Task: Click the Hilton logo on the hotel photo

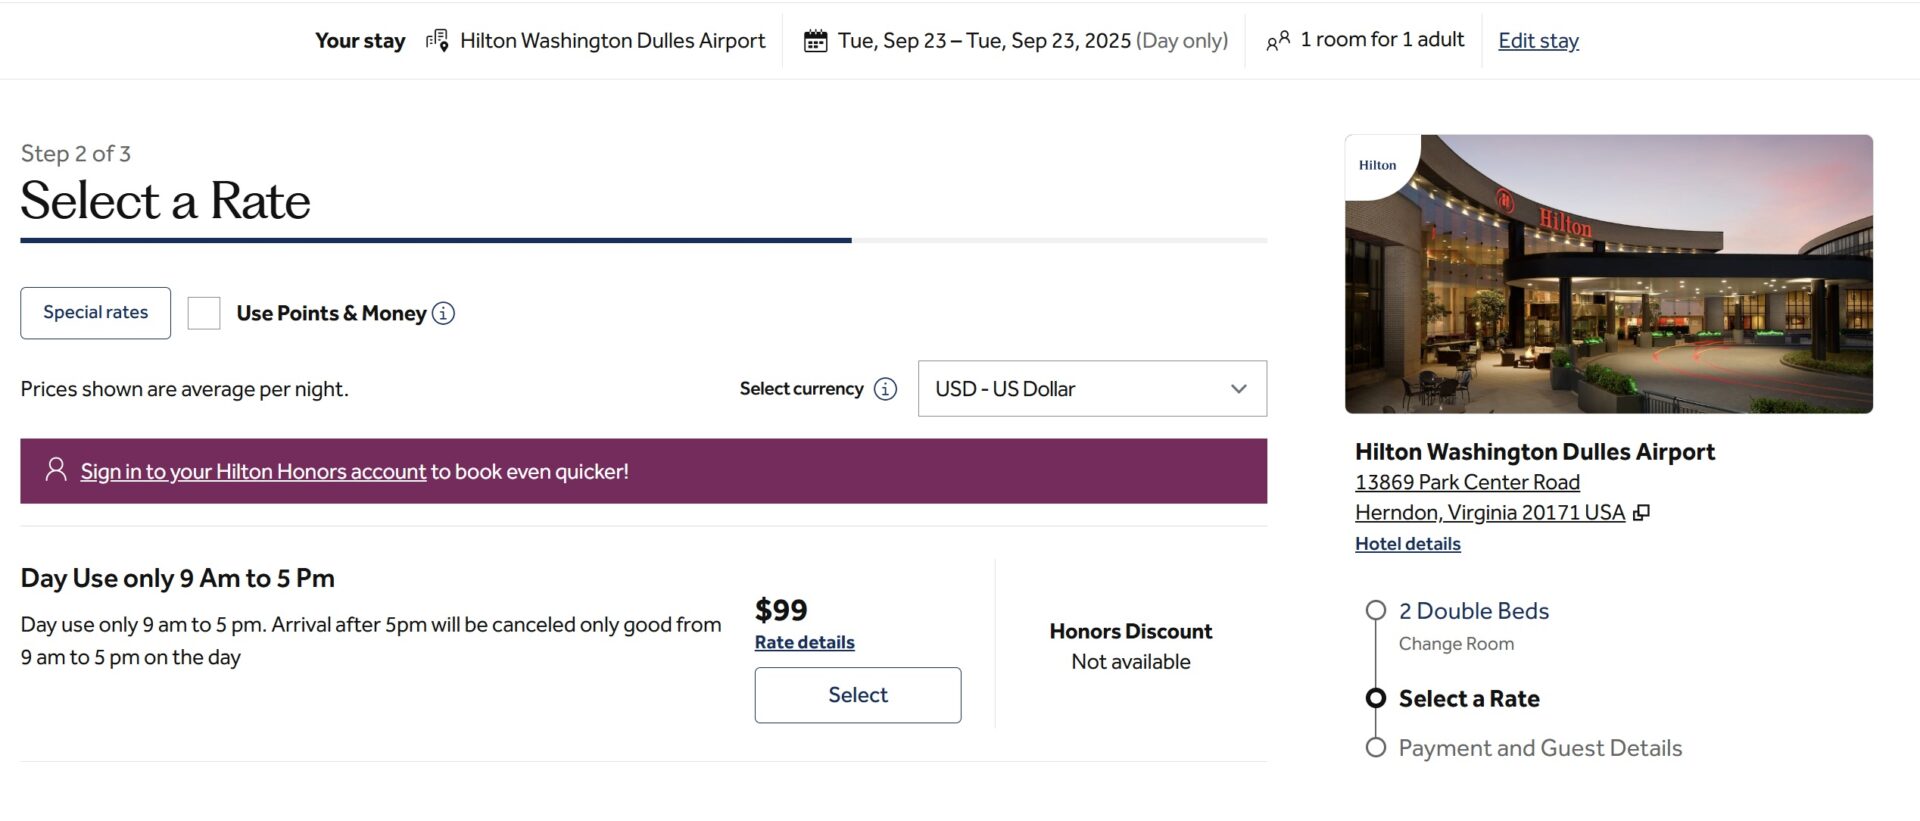Action: click(x=1377, y=163)
